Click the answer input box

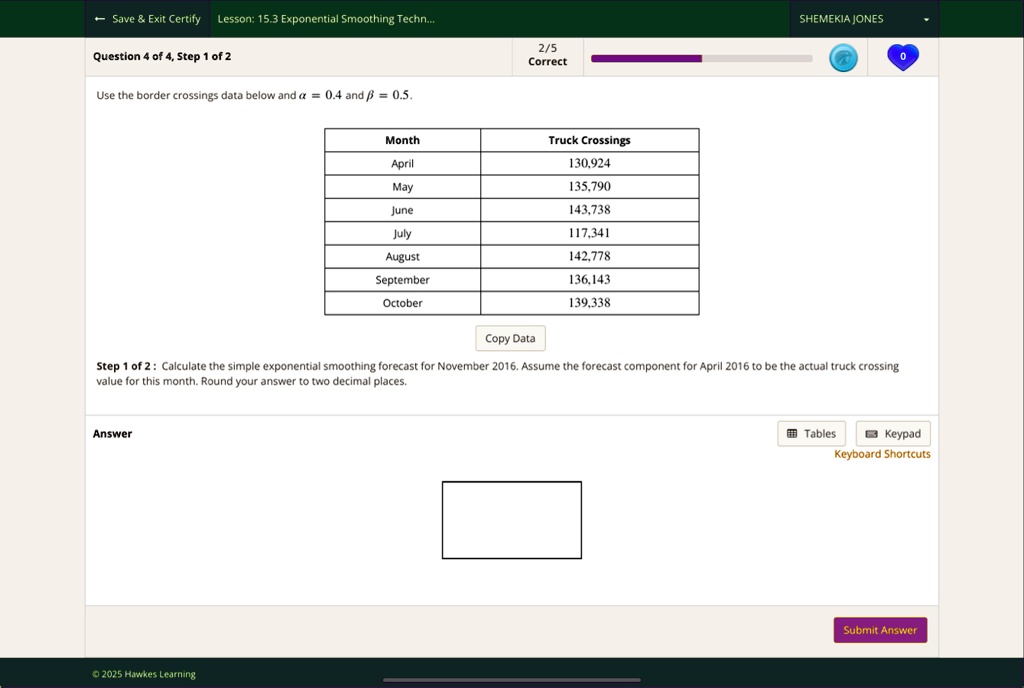click(x=511, y=520)
